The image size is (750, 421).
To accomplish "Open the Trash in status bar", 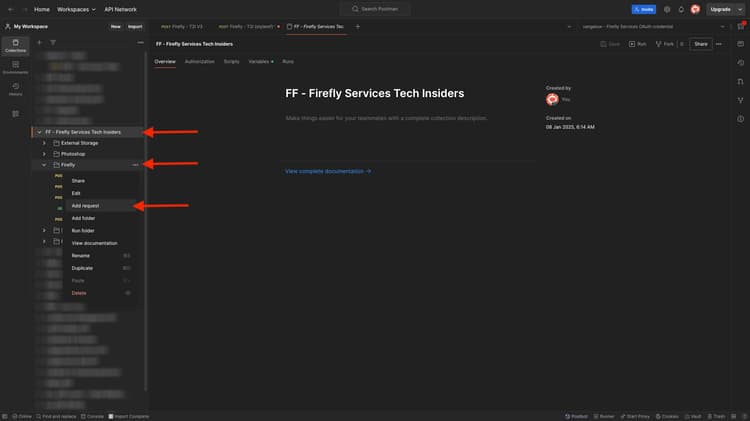I will click(x=716, y=416).
